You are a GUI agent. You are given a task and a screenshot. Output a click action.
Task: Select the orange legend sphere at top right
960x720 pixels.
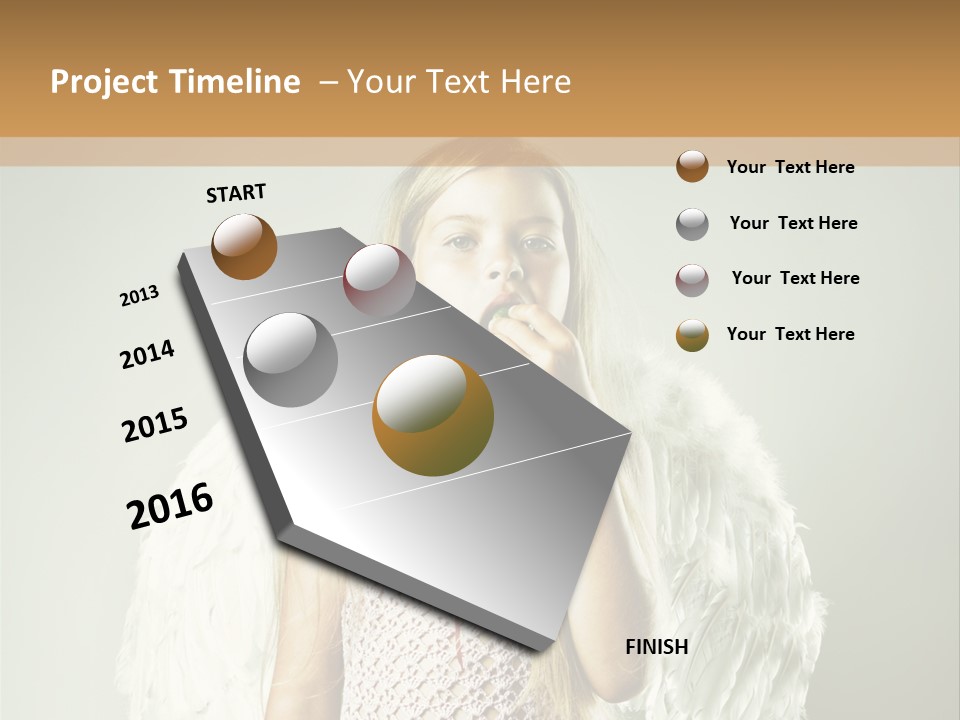coord(690,166)
